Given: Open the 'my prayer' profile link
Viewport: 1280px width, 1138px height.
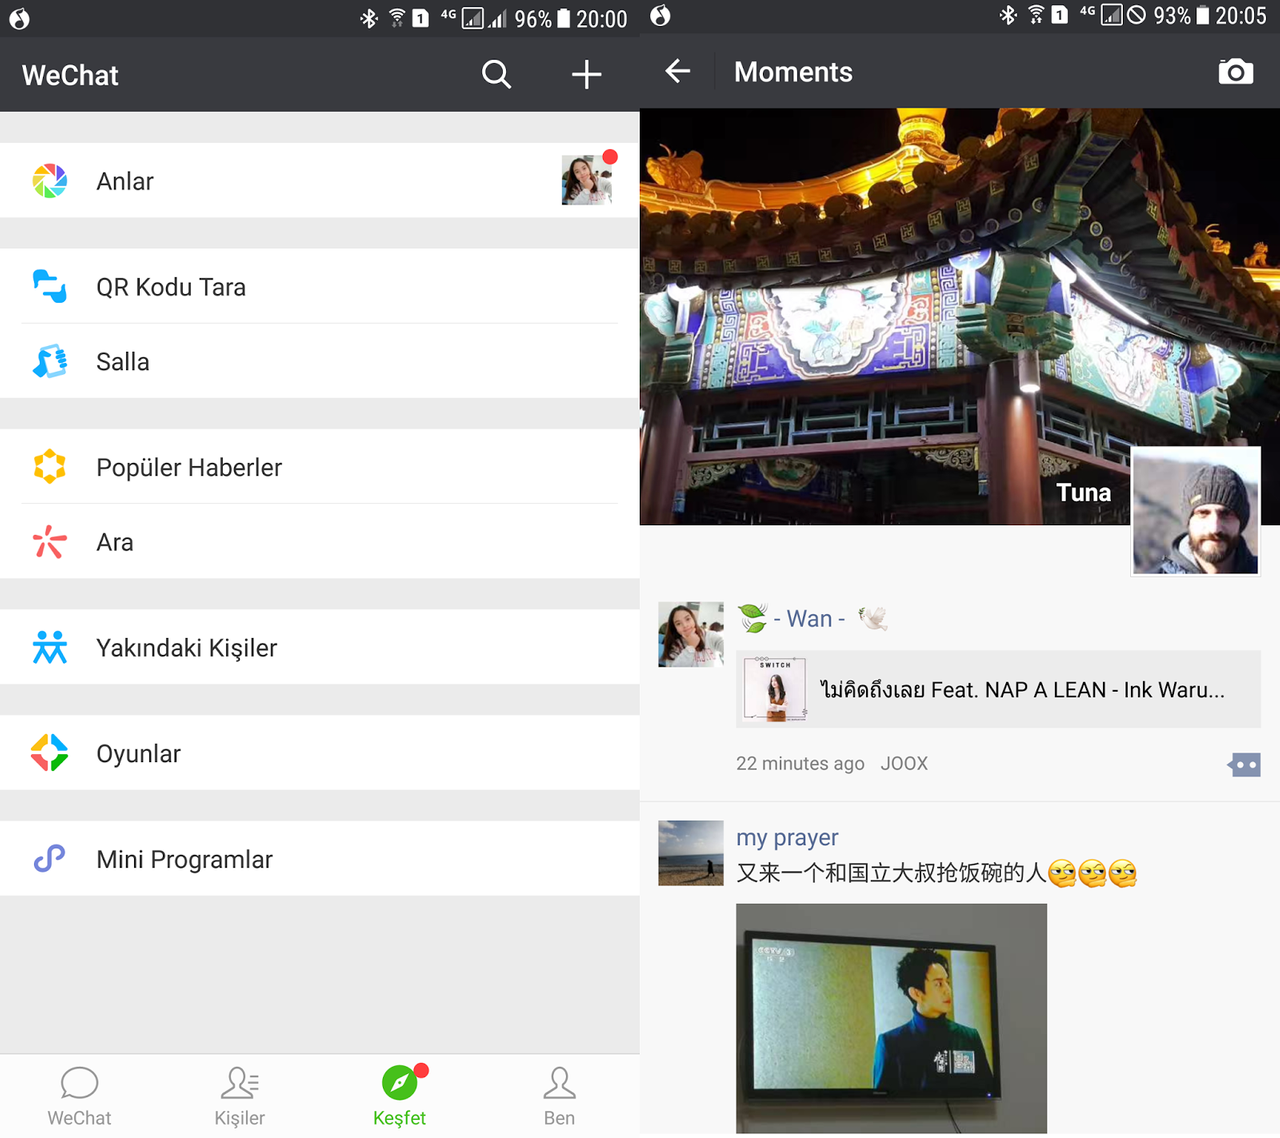Looking at the screenshot, I should pos(787,837).
